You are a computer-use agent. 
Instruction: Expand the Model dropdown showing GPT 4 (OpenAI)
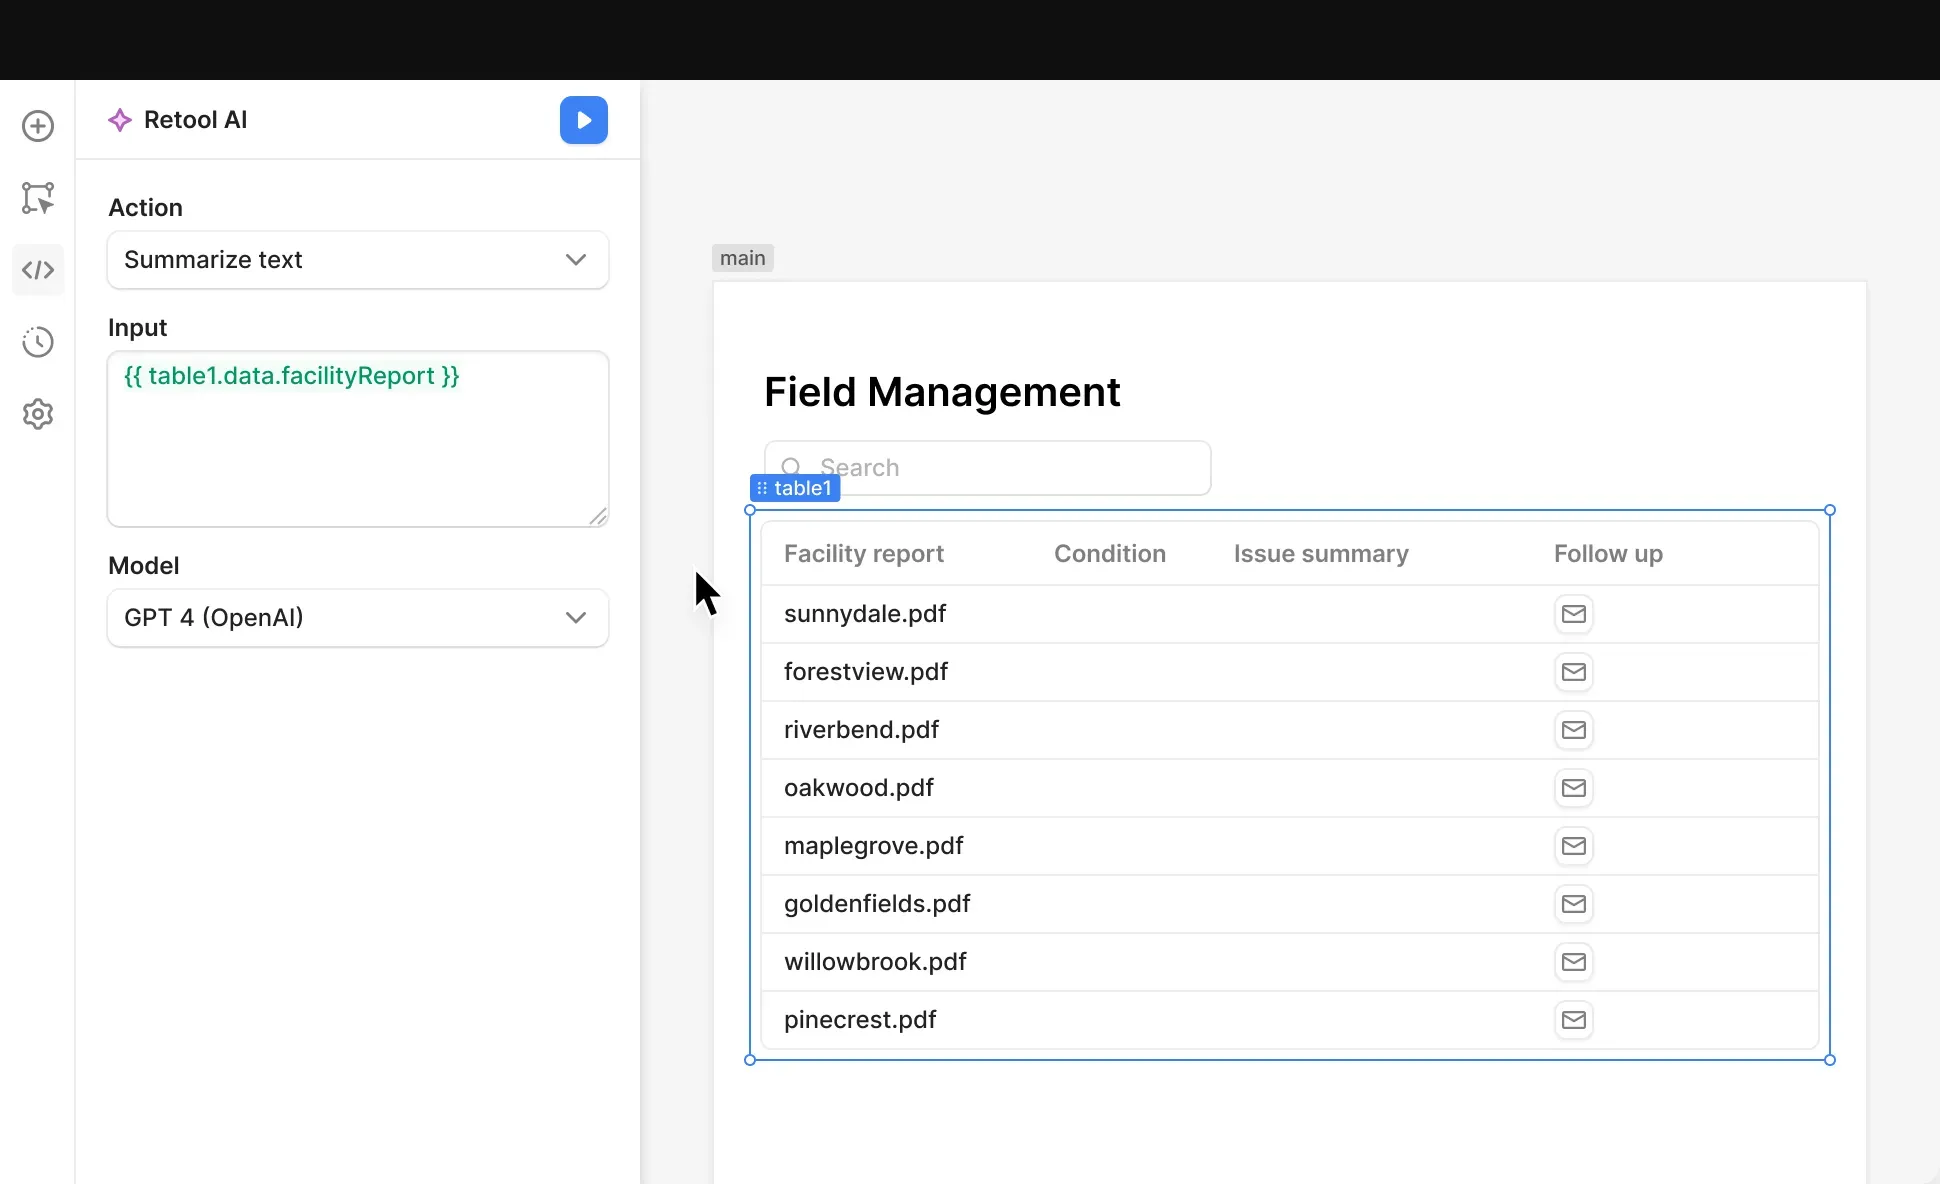point(357,618)
